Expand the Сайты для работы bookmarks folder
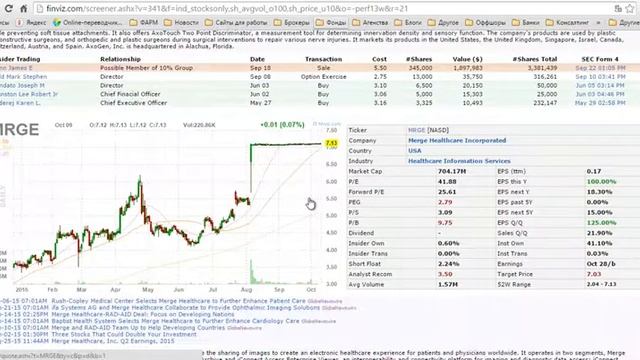This screenshot has height=360, width=640. point(236,22)
